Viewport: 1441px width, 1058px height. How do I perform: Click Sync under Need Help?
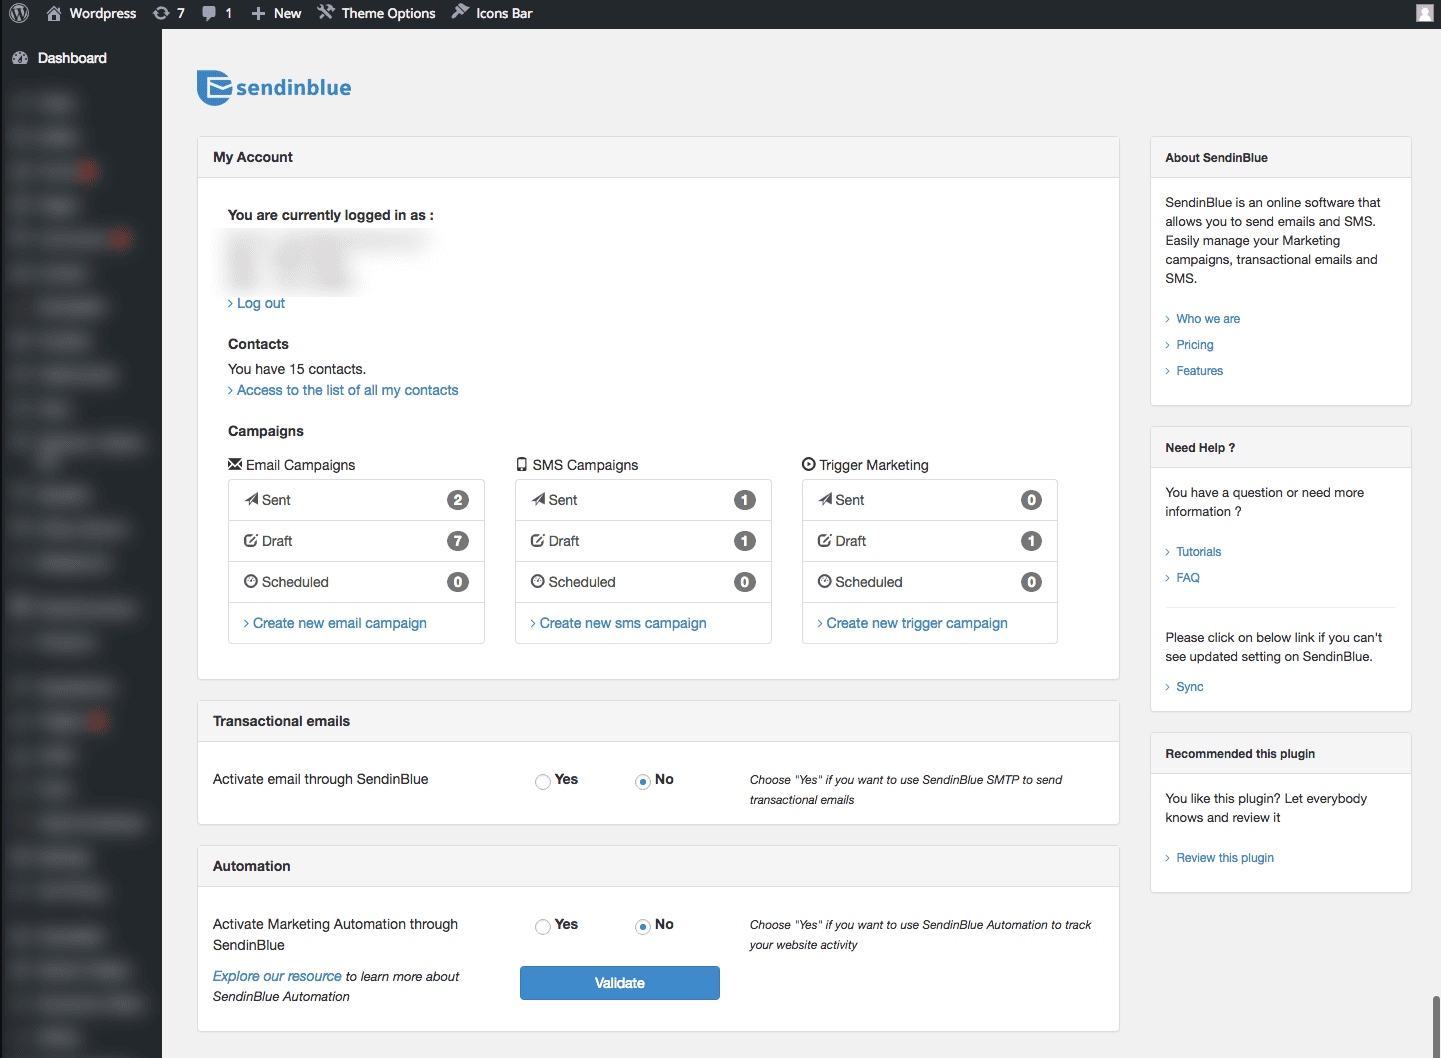pyautogui.click(x=1190, y=687)
